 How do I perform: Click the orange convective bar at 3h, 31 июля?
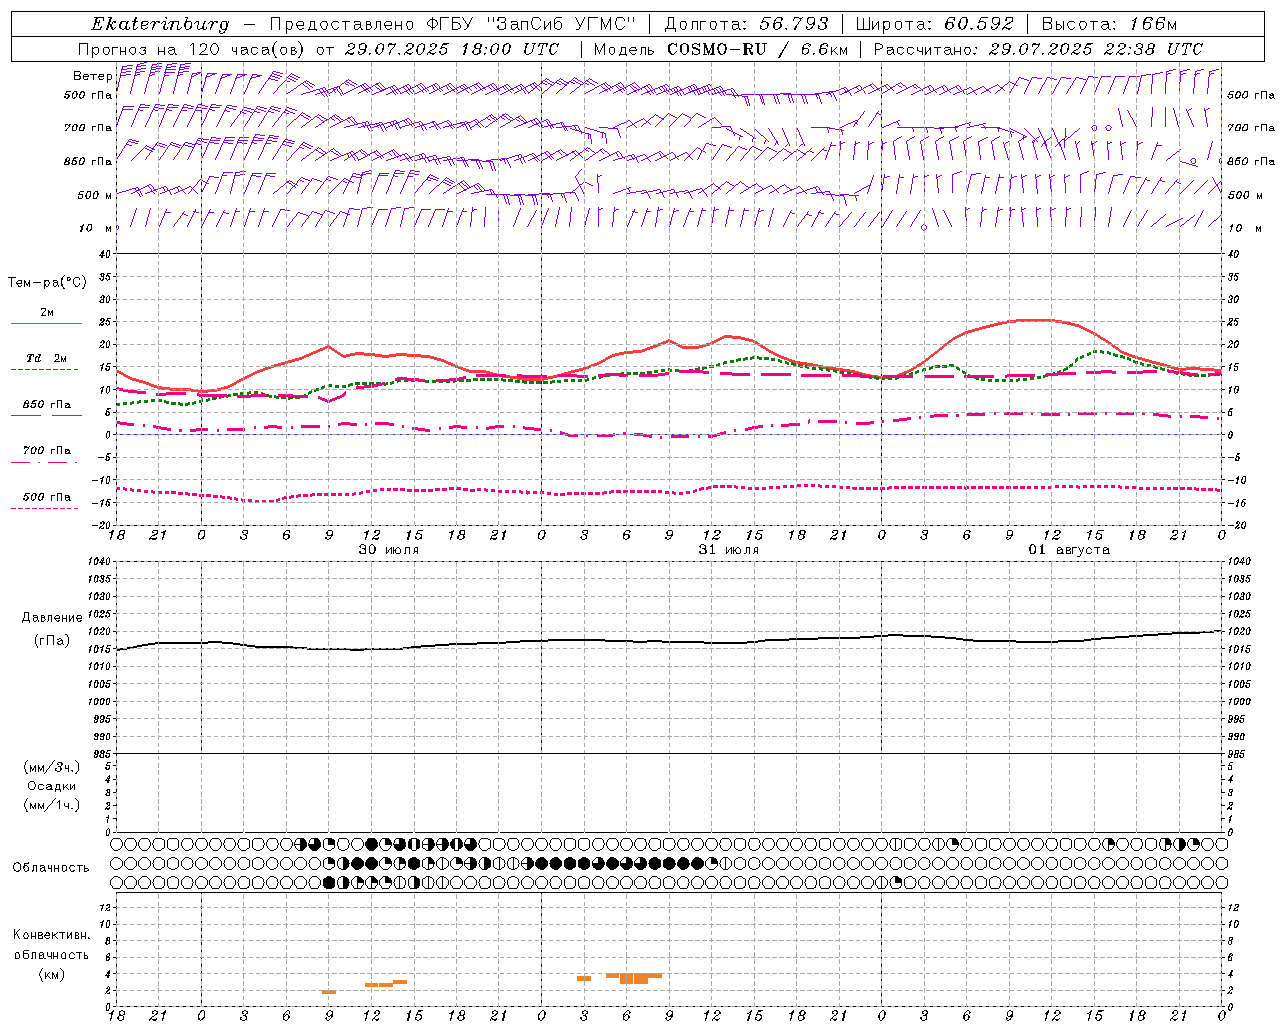click(x=584, y=978)
